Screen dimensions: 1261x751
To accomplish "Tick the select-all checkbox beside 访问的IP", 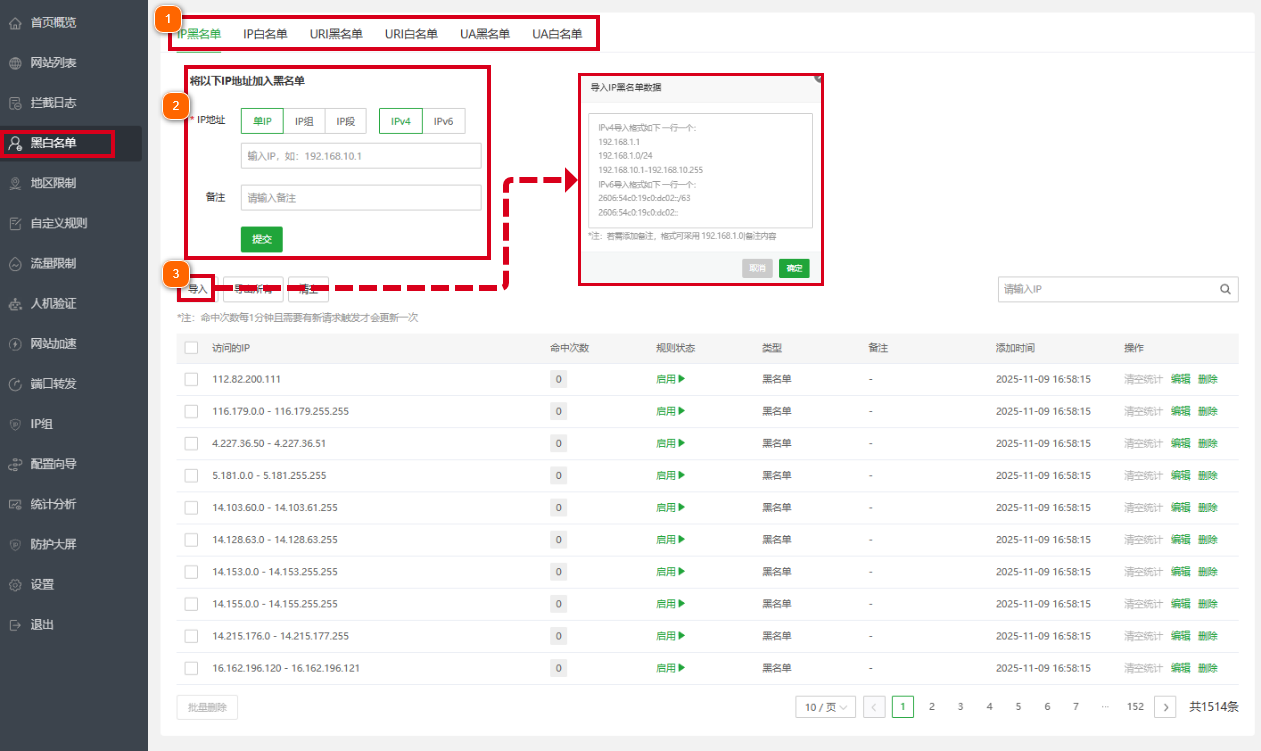I will coord(192,348).
